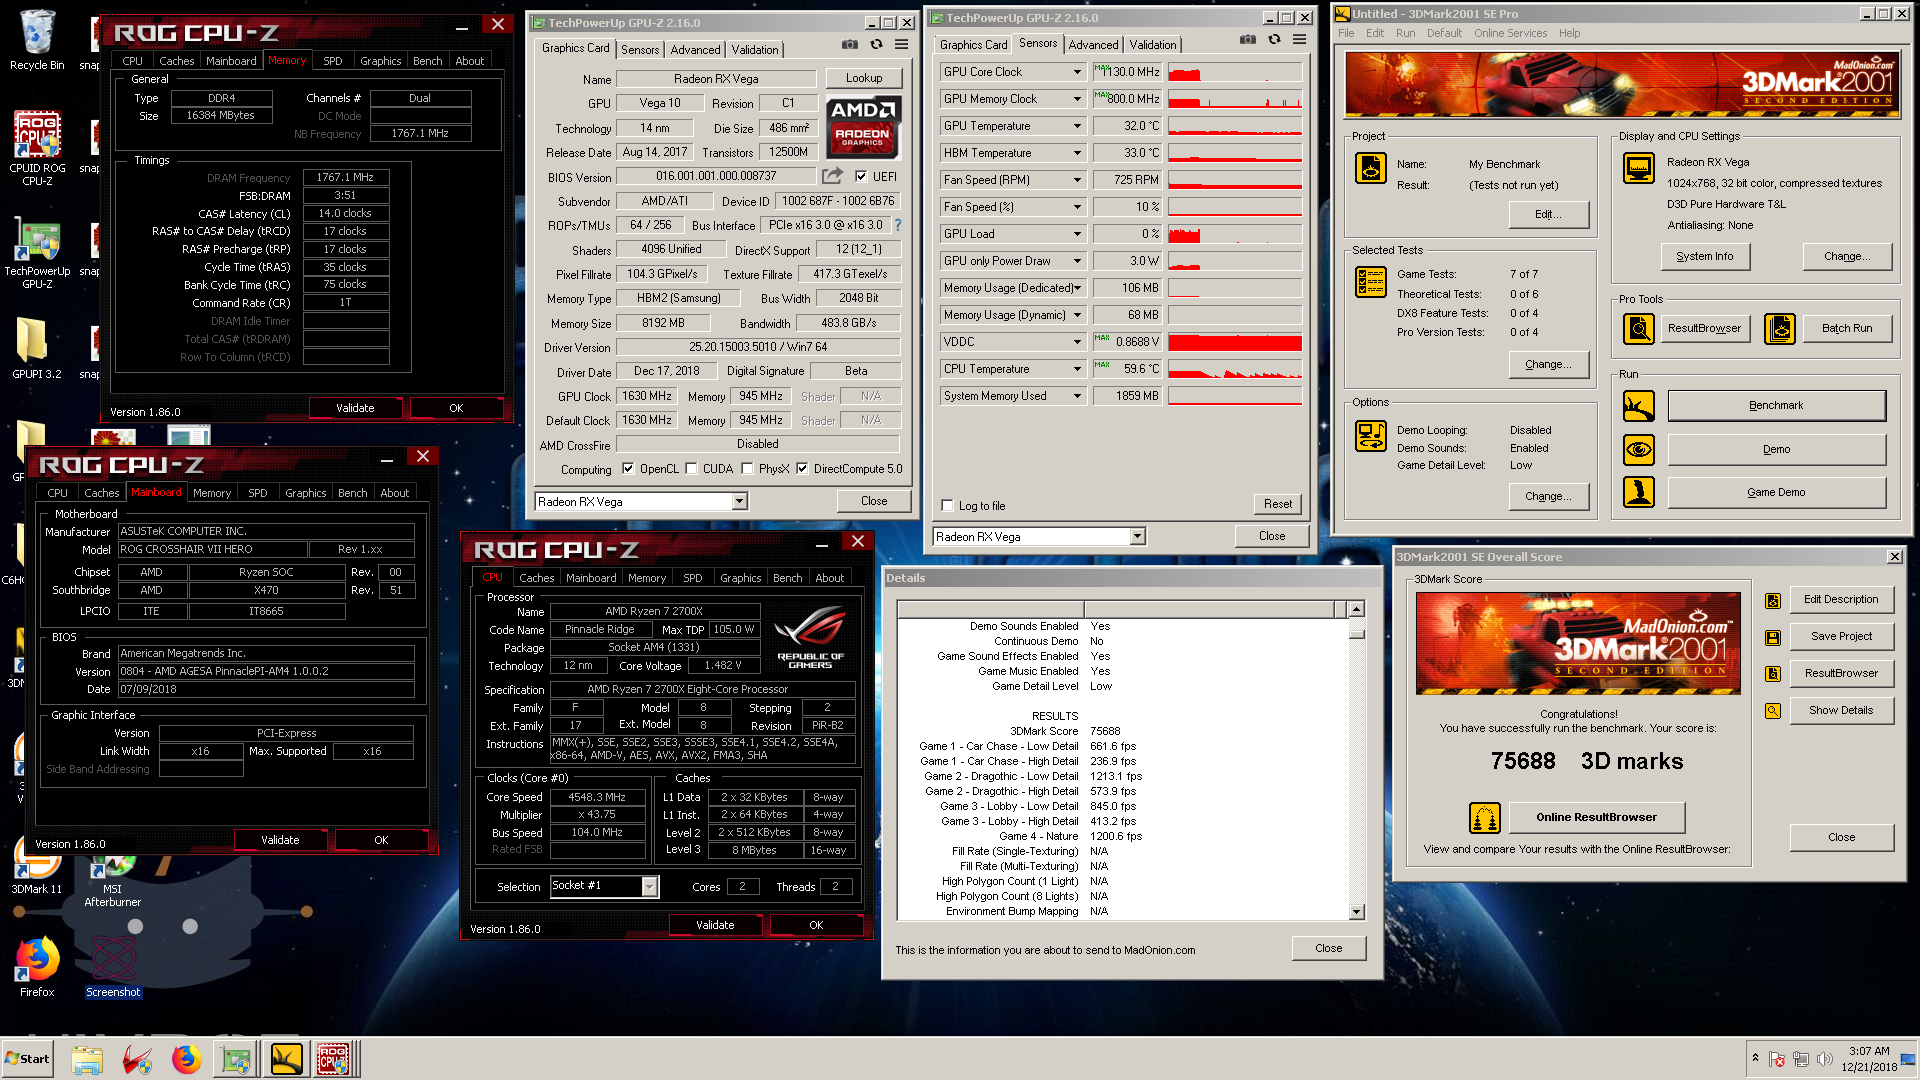
Task: Open the hamburger menu in GPU-Z Graphics Card window
Action: (x=901, y=45)
